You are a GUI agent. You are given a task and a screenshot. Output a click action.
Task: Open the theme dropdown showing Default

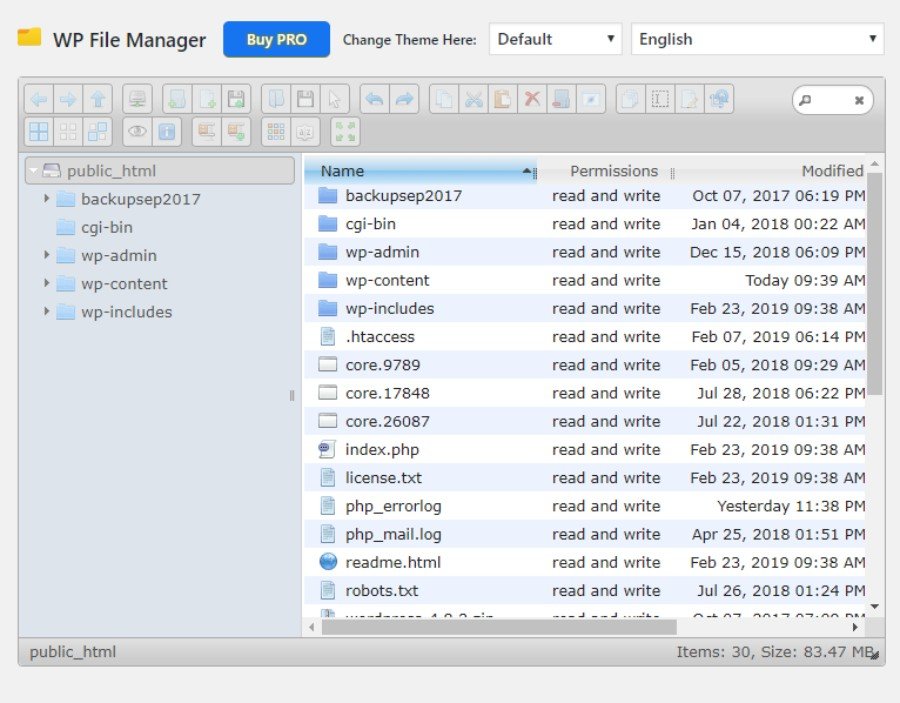(555, 40)
